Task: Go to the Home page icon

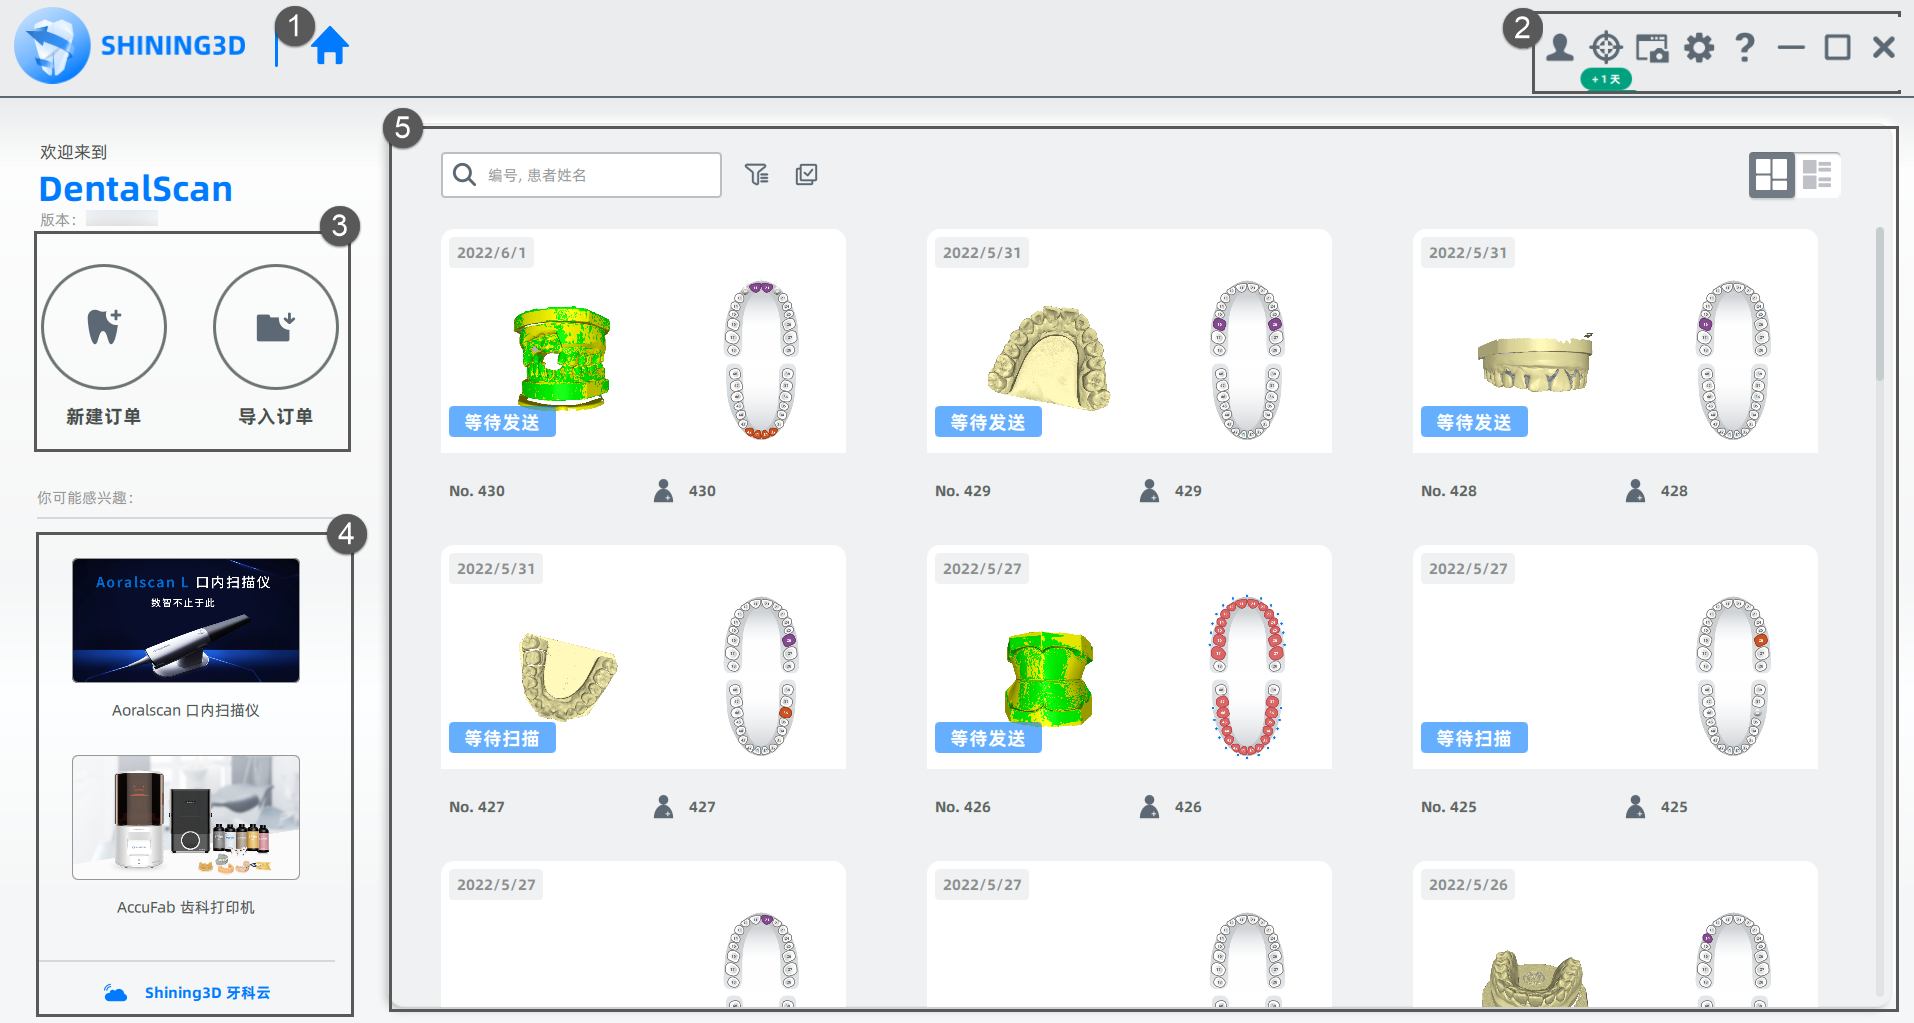Action: coord(330,46)
